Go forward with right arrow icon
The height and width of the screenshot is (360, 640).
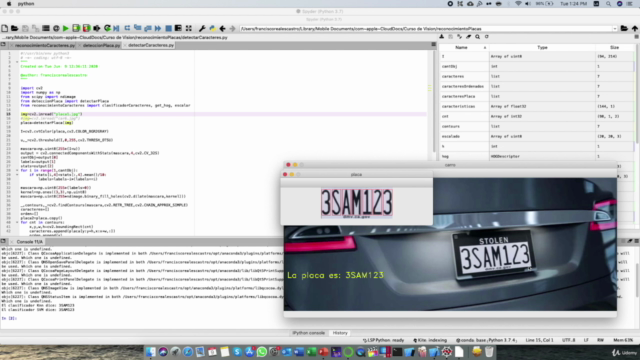(x=233, y=29)
